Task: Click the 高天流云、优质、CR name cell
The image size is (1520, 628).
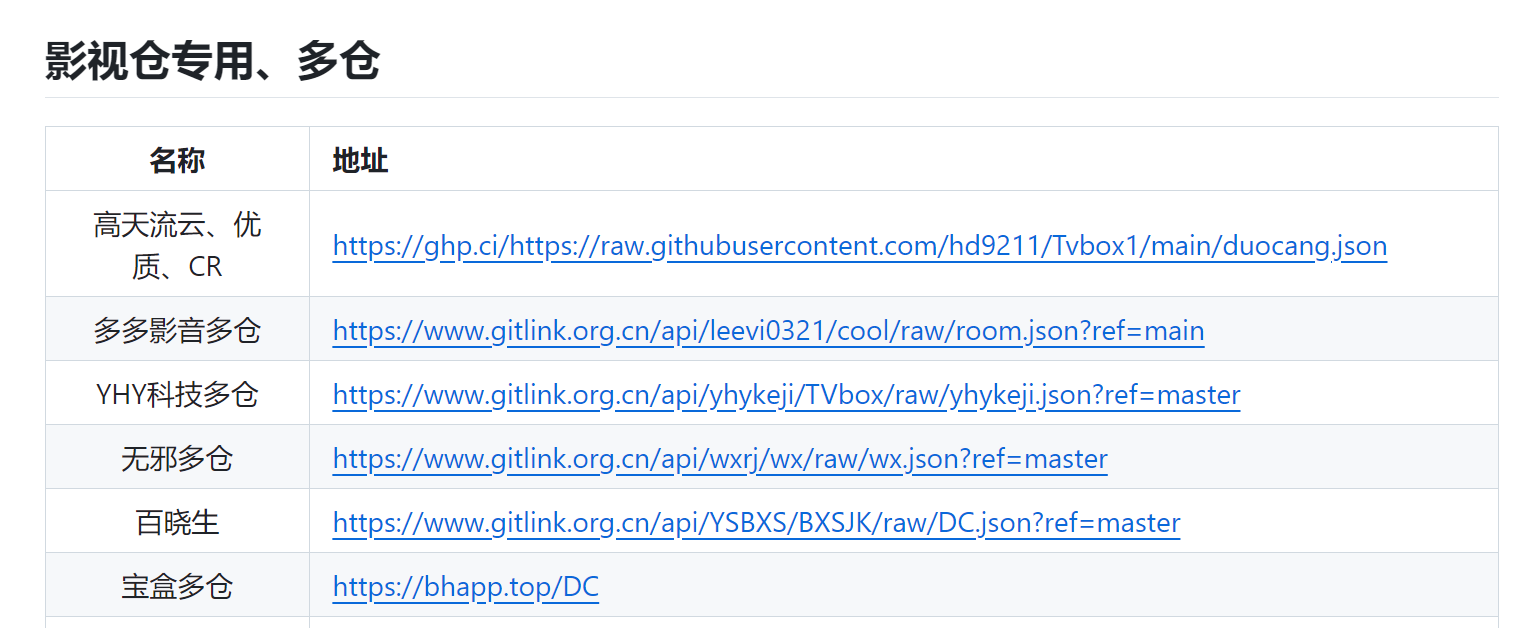Action: coord(177,245)
